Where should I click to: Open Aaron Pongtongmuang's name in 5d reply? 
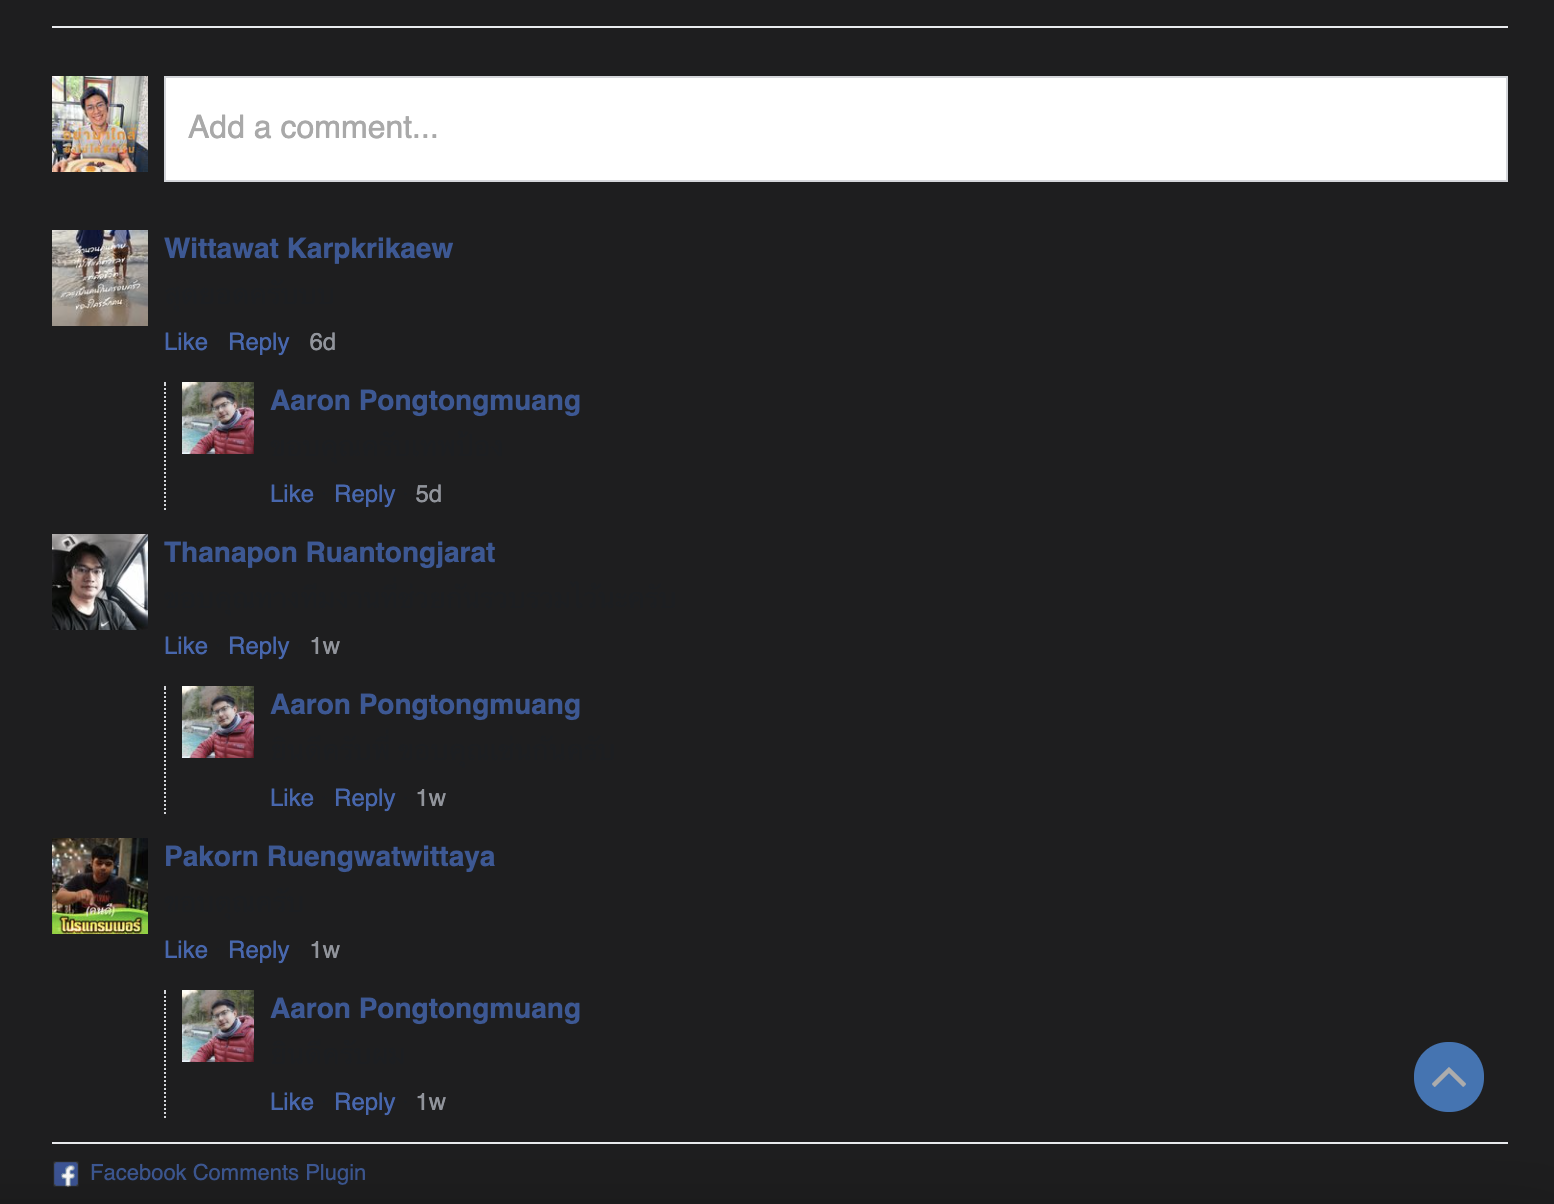(425, 400)
